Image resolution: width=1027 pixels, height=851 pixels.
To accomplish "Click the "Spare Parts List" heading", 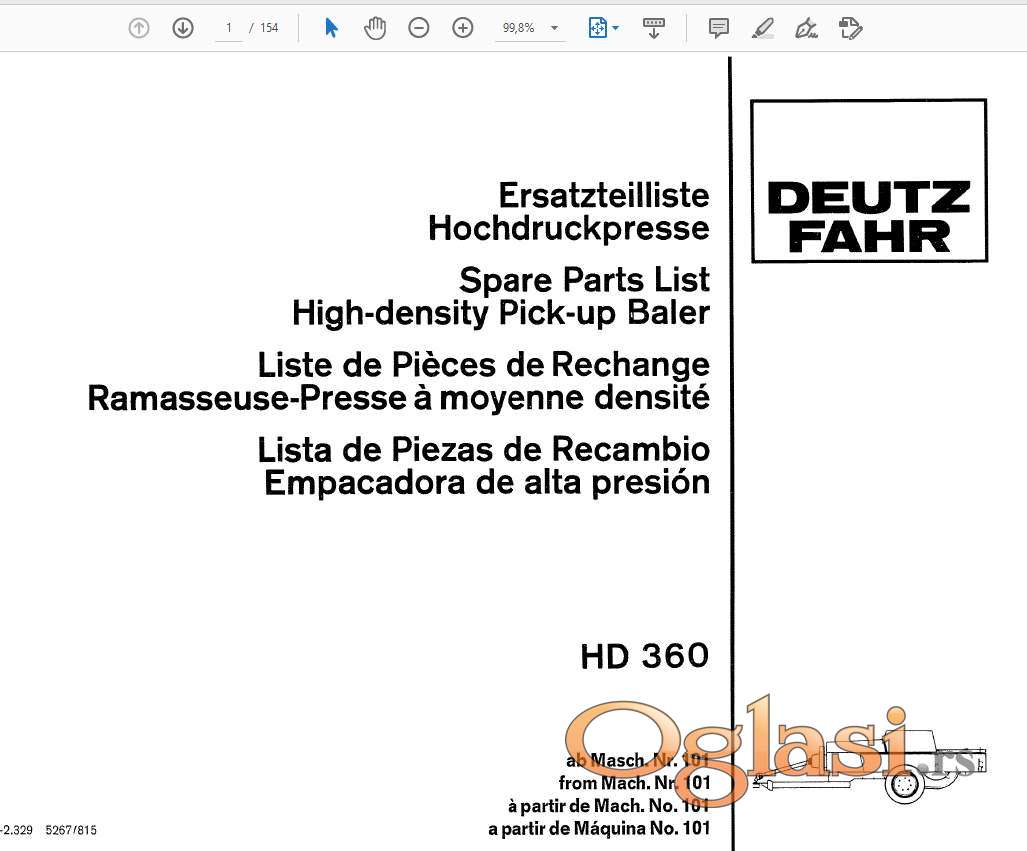I will pos(584,280).
